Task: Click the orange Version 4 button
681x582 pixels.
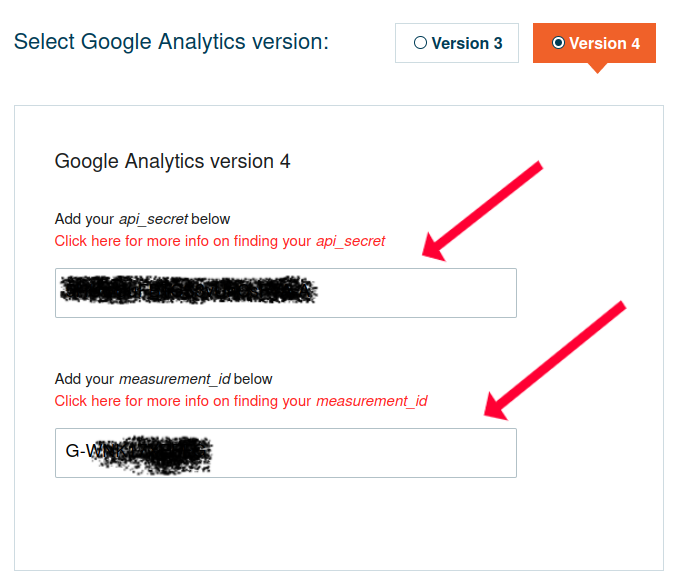Action: 594,43
